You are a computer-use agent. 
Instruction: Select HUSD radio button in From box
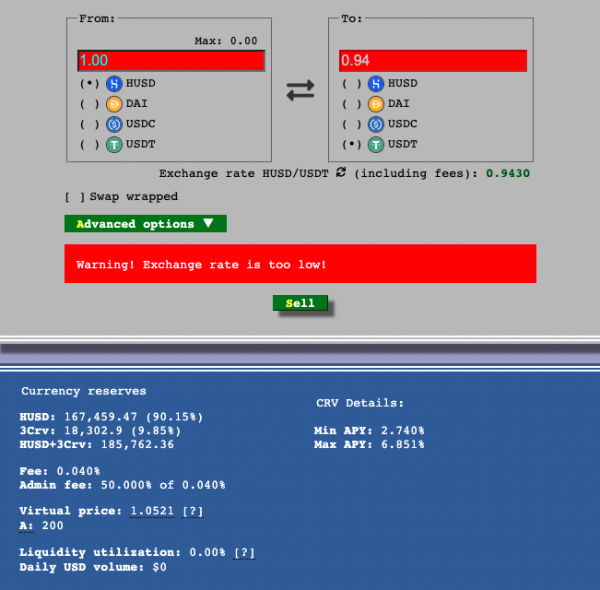pyautogui.click(x=89, y=83)
